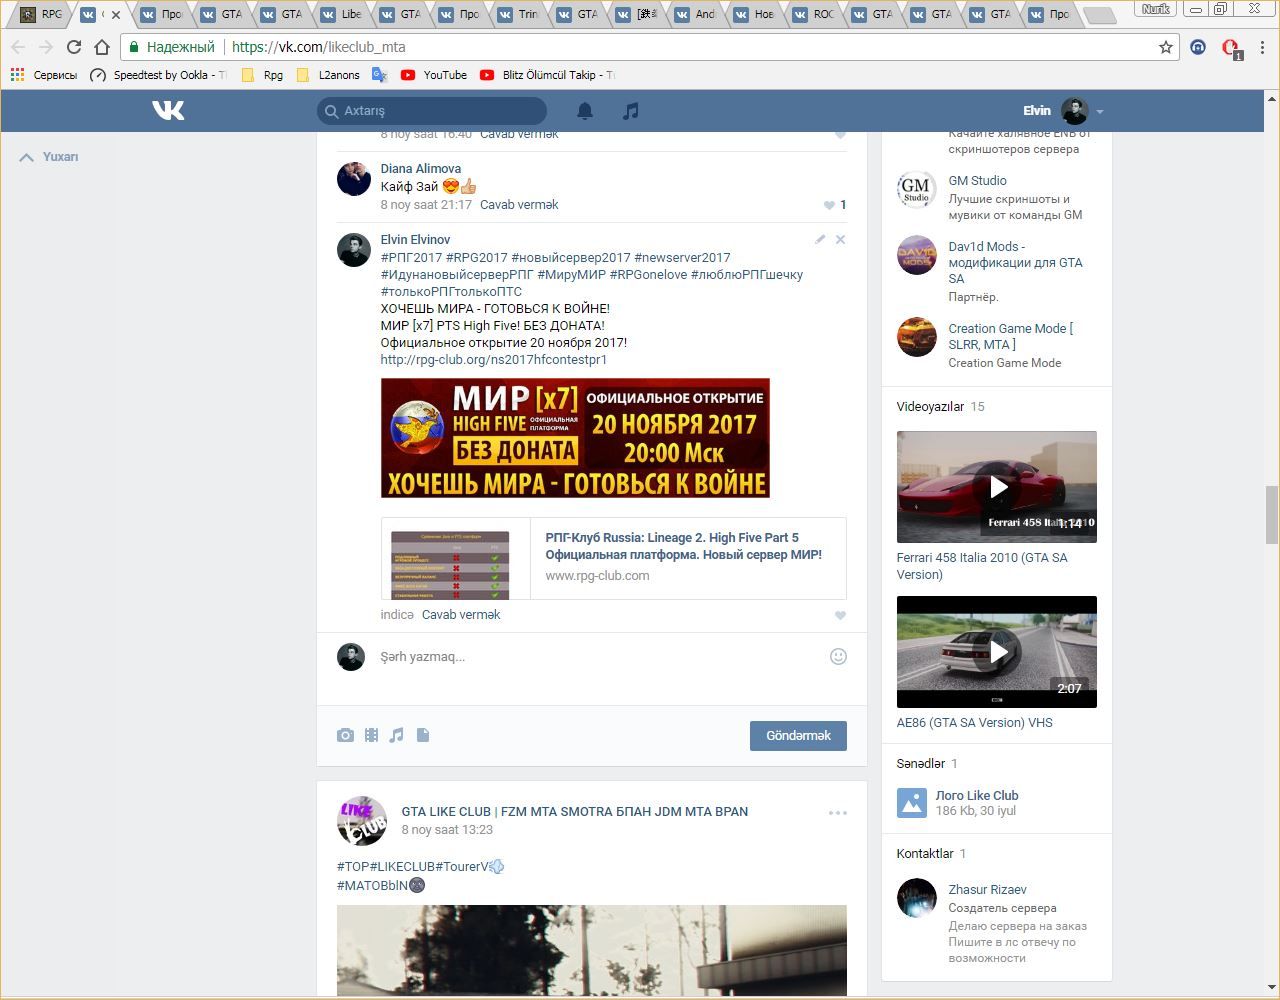
Task: Open Dav1d Mods group link
Action: point(1016,262)
